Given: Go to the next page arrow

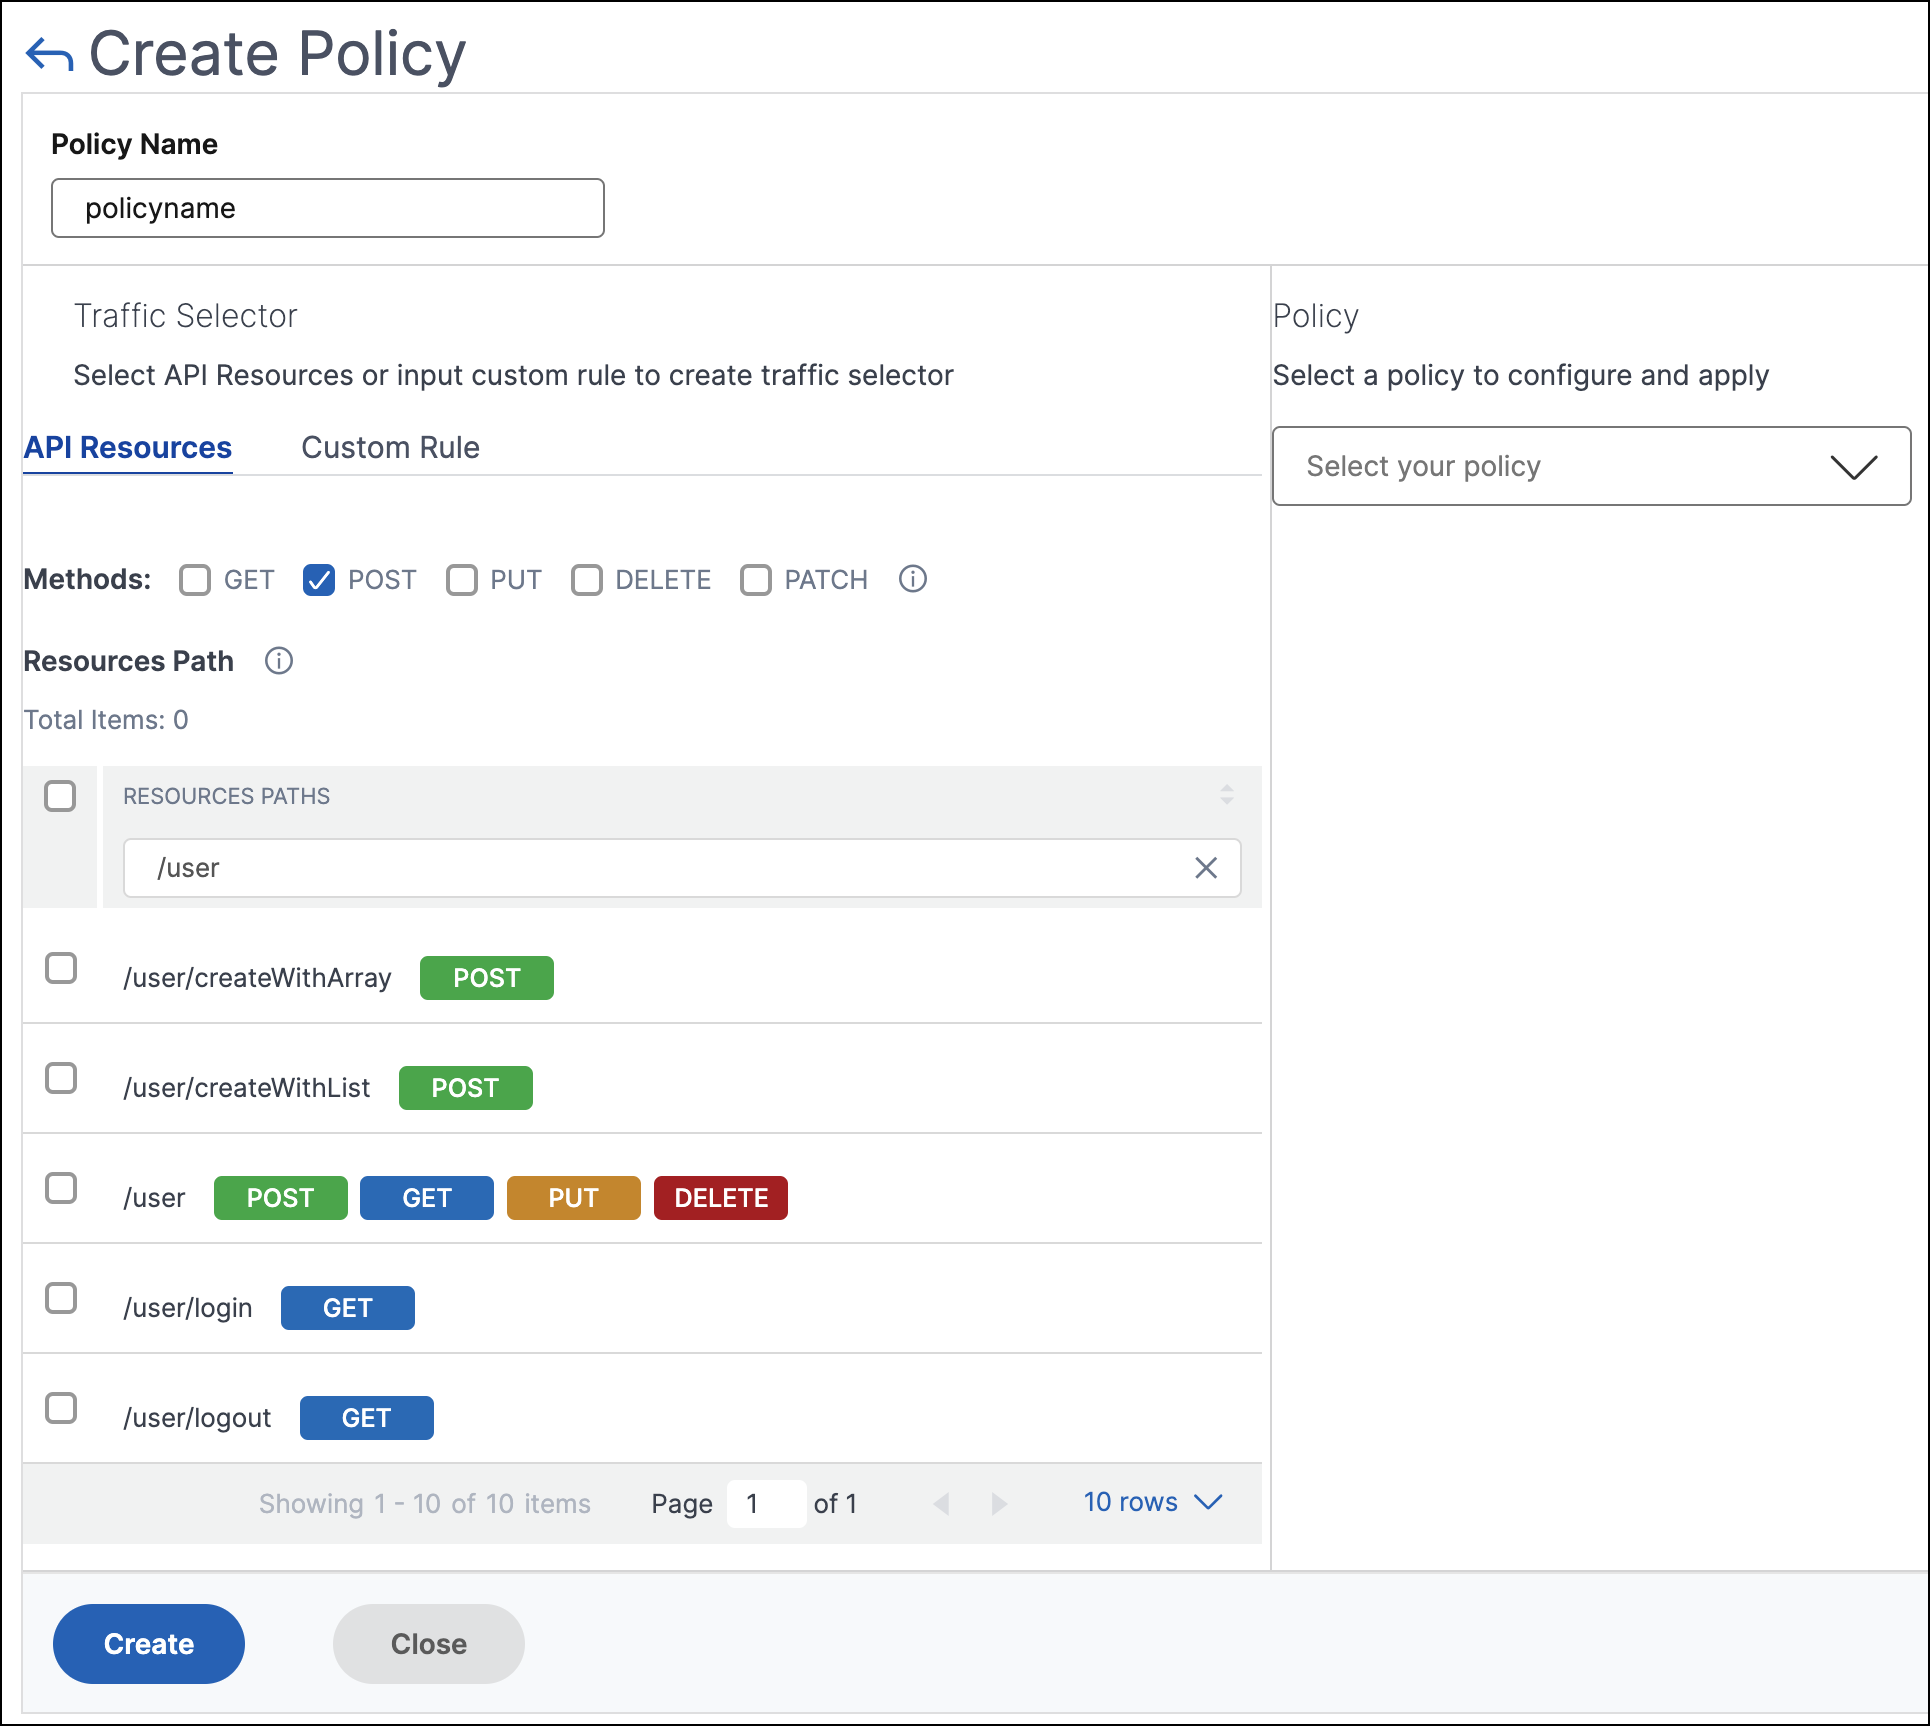Looking at the screenshot, I should (x=998, y=1503).
